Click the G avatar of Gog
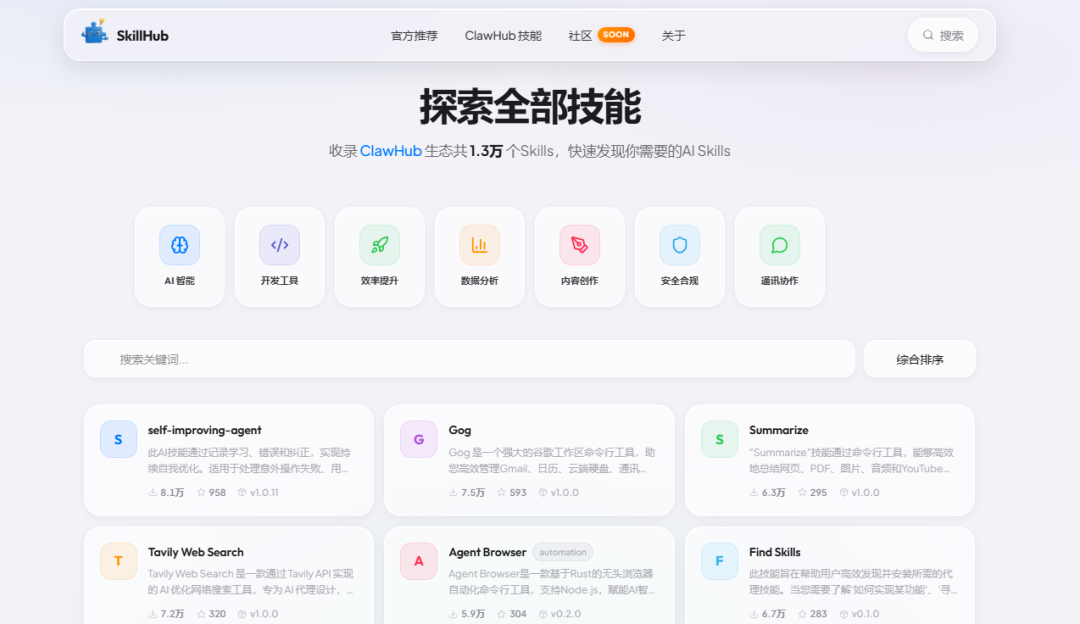 click(x=419, y=439)
